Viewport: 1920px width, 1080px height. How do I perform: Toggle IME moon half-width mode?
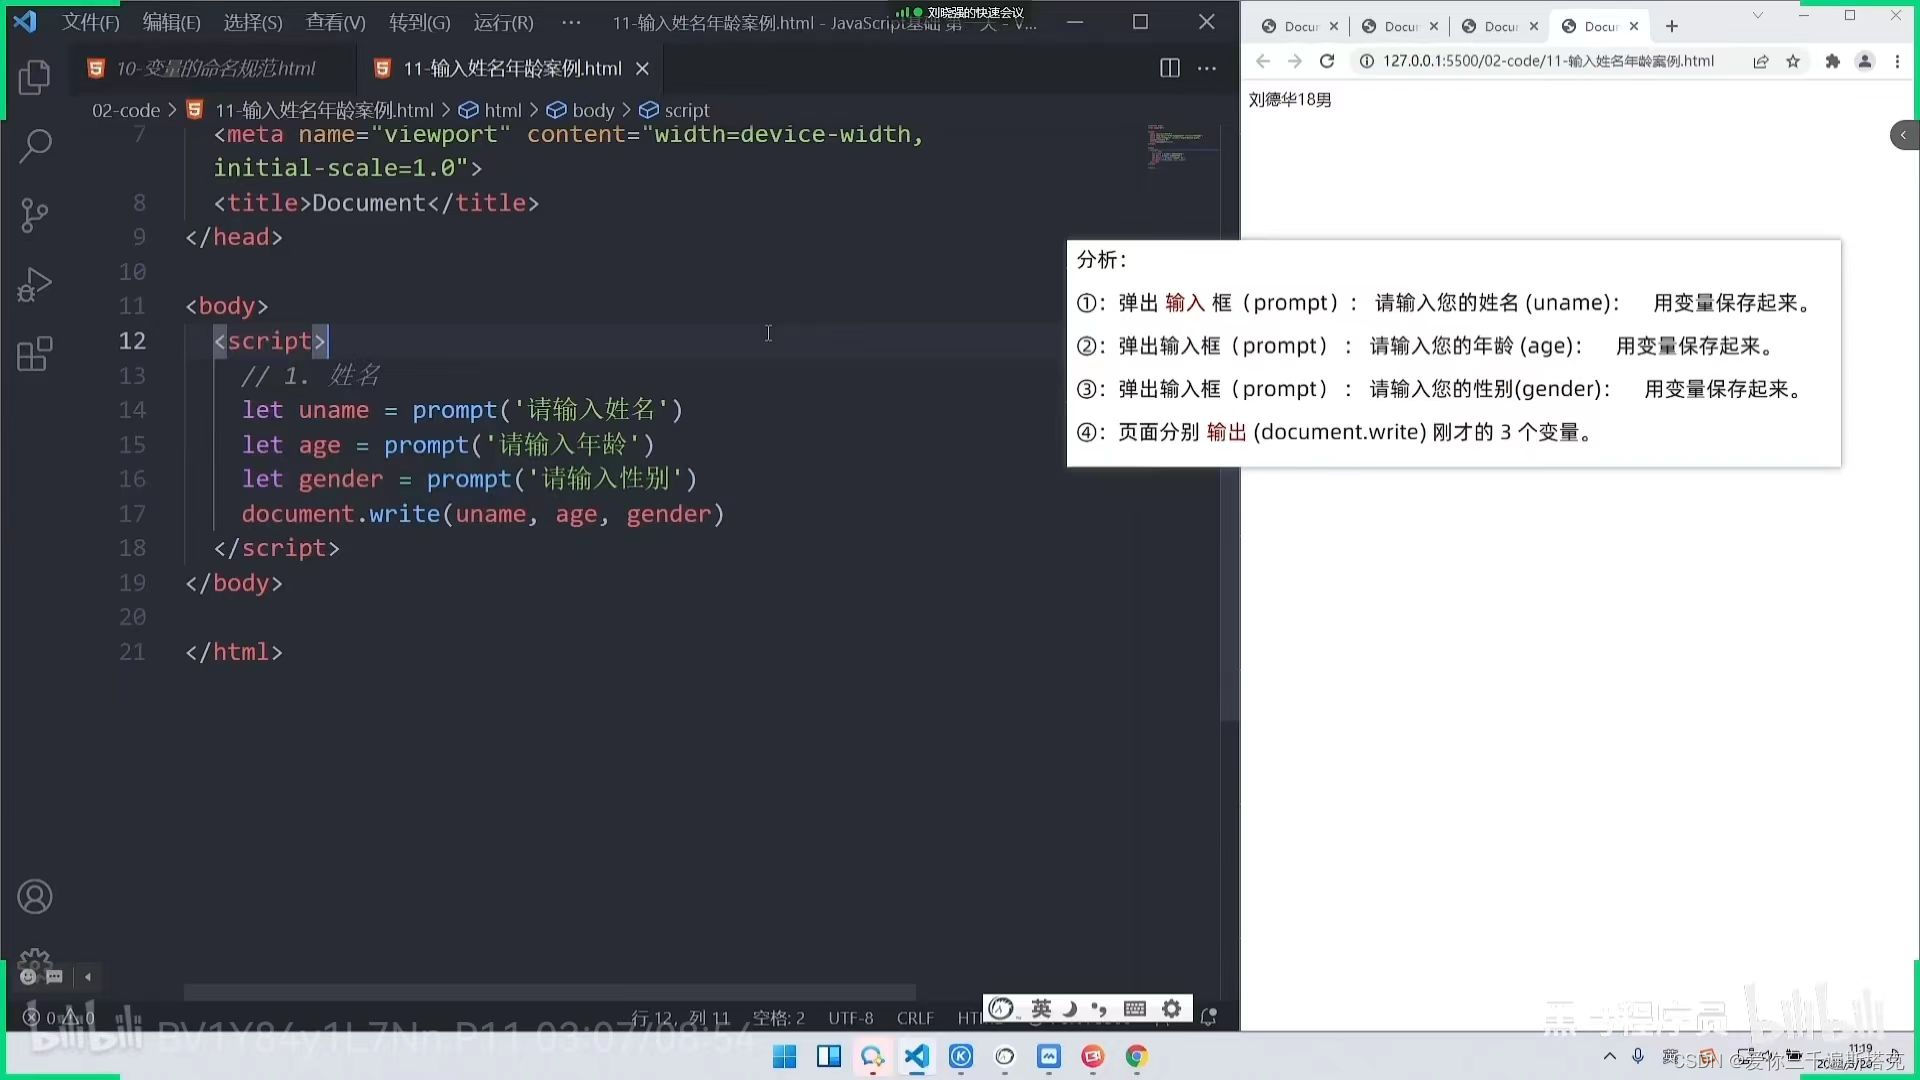pos(1070,1008)
